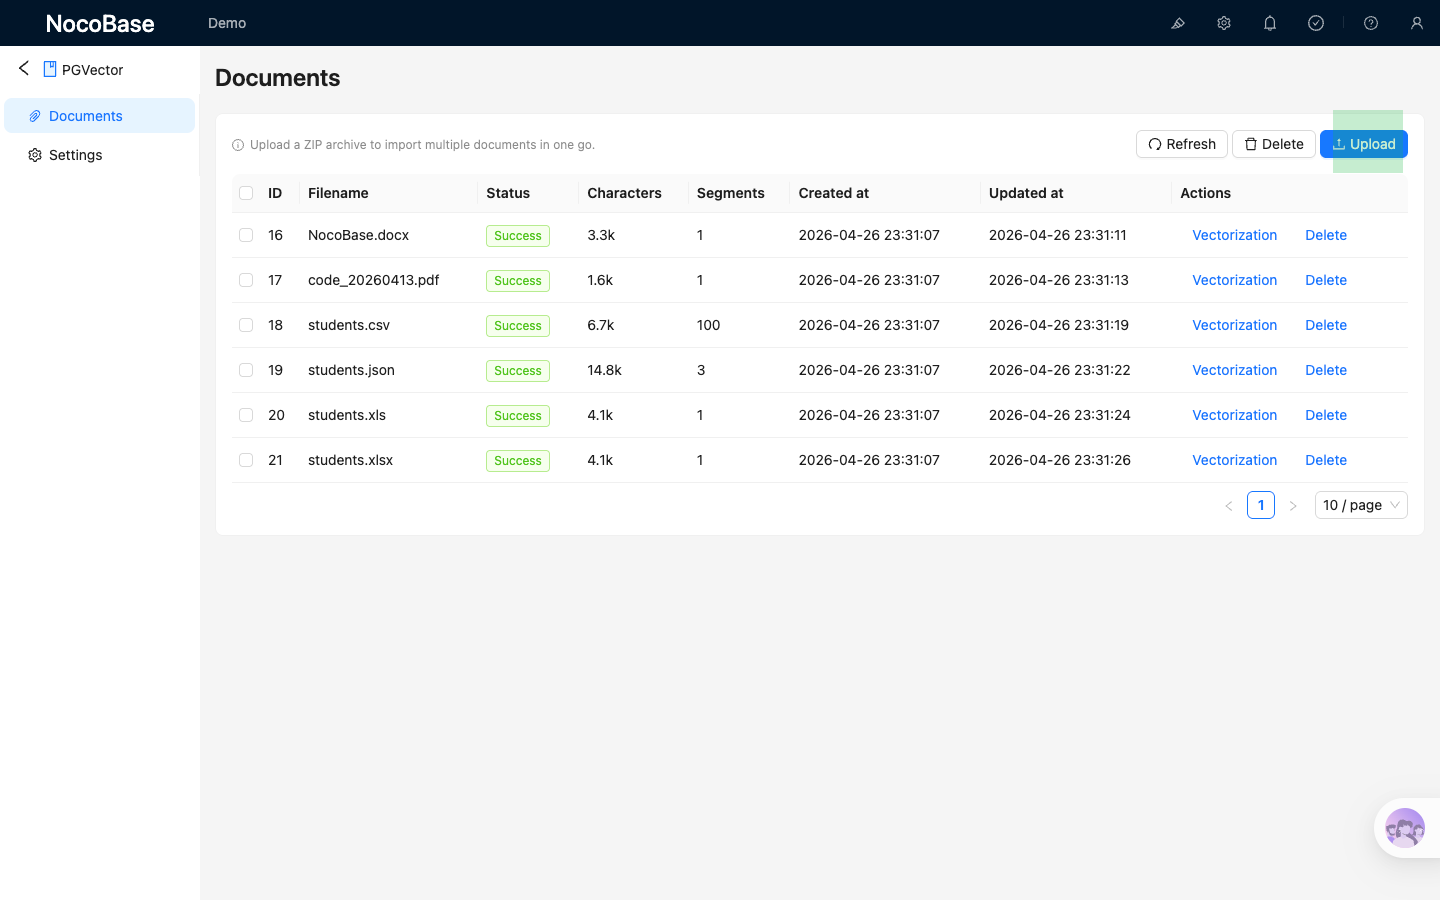Open the help question mark icon
The image size is (1440, 900).
1371,23
